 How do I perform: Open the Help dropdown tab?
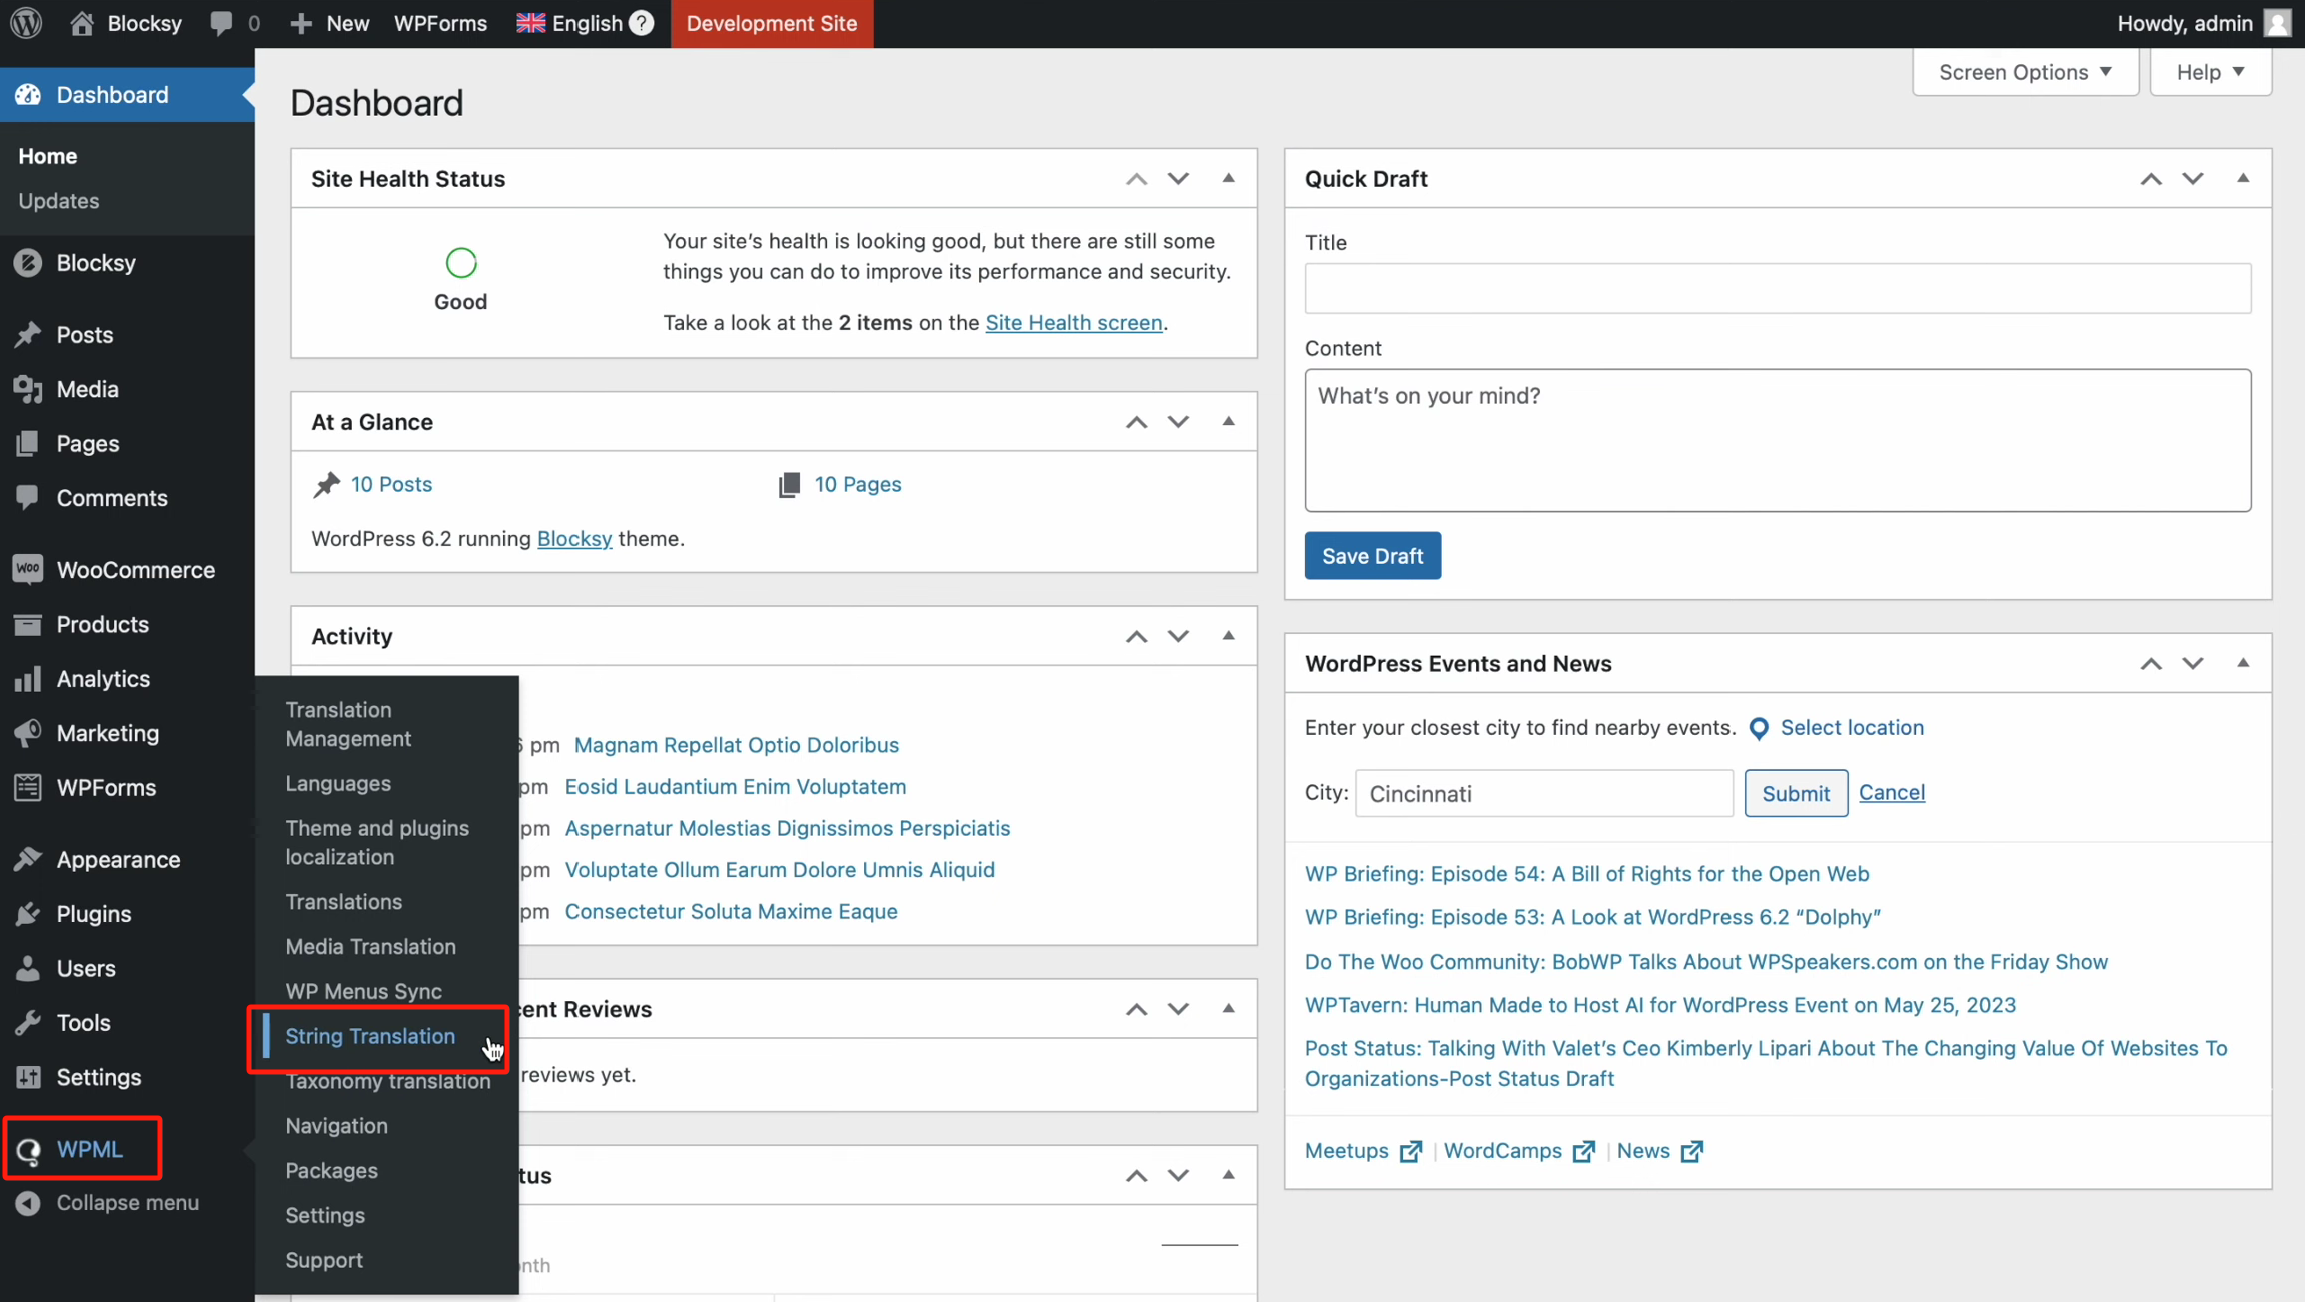point(2210,72)
